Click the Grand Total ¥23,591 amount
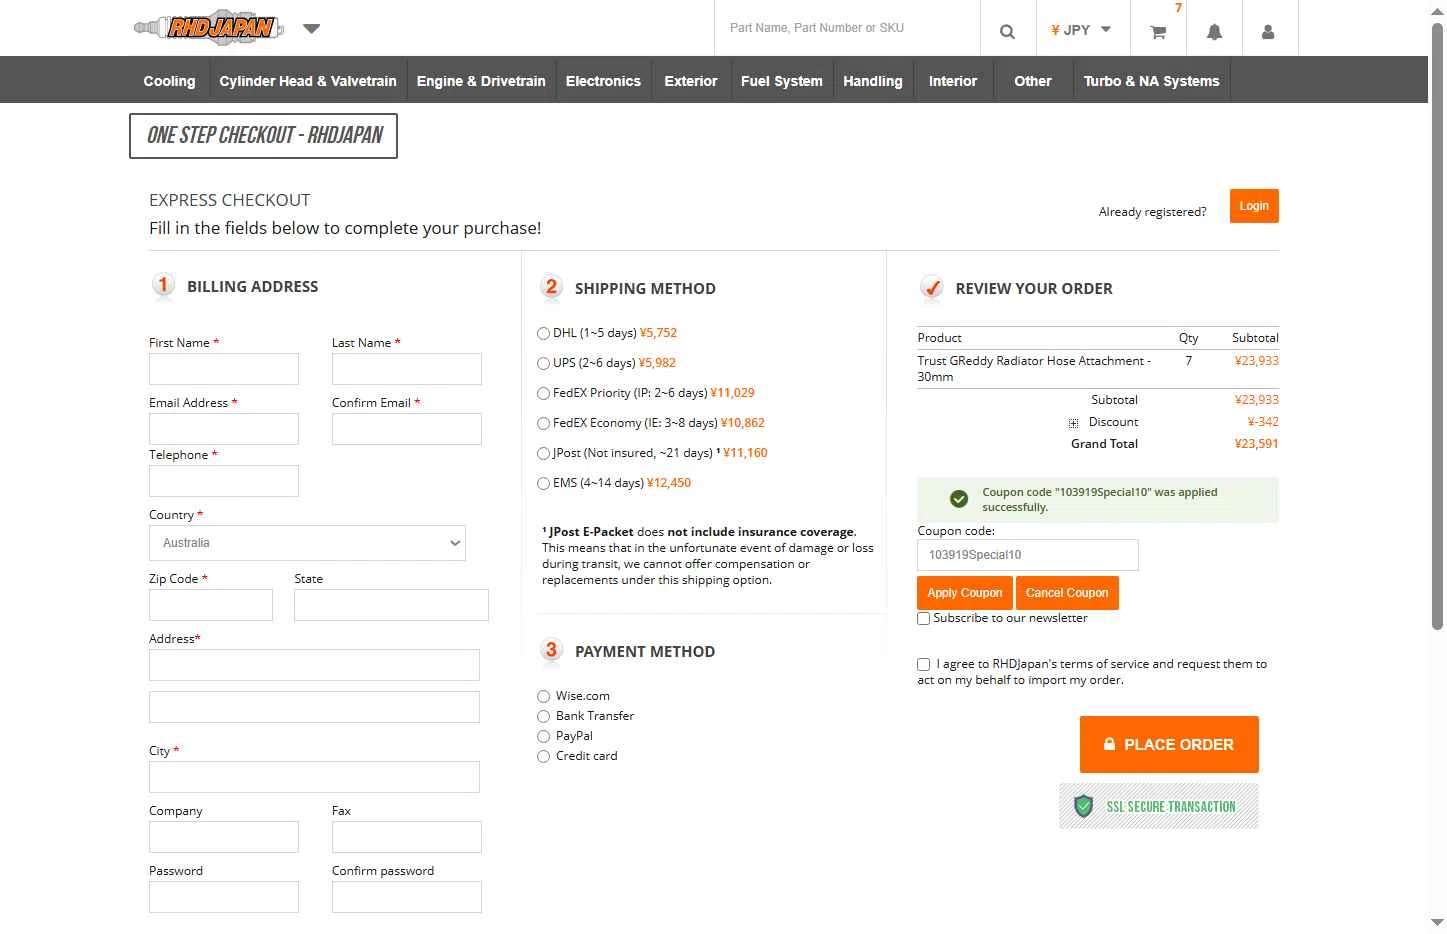The width and height of the screenshot is (1447, 934). (1256, 444)
